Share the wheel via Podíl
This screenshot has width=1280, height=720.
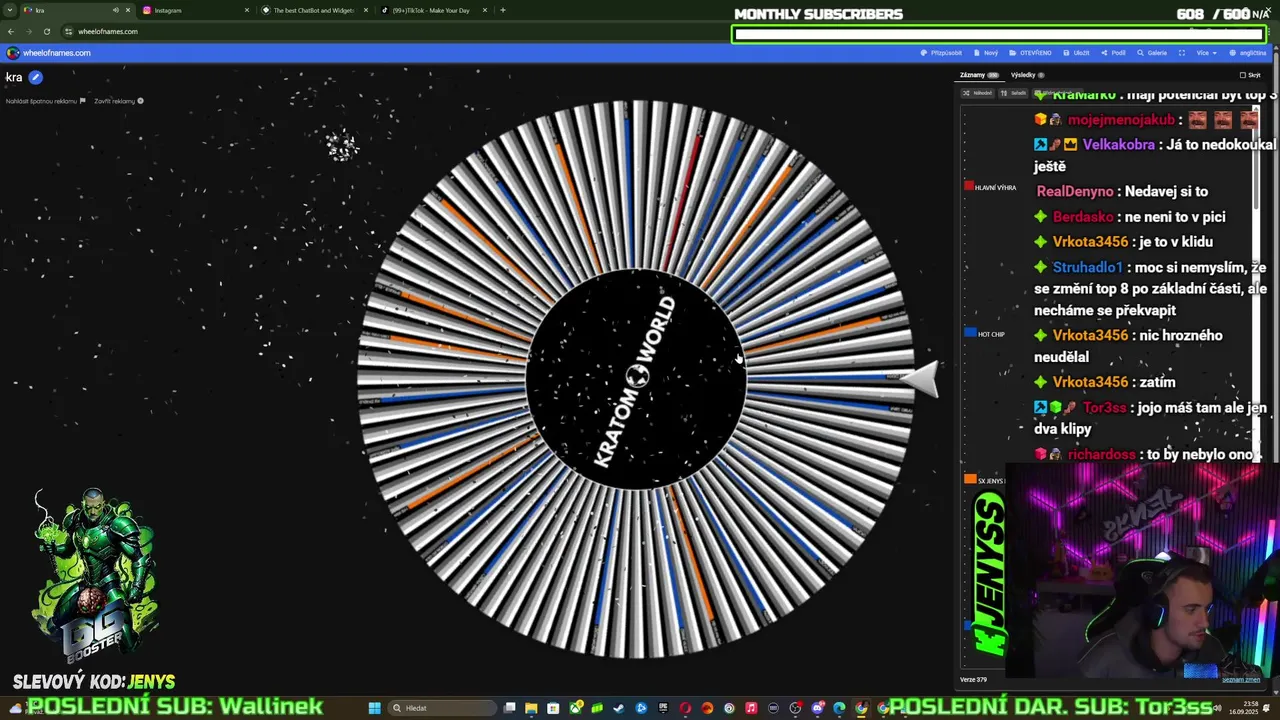[x=1113, y=53]
